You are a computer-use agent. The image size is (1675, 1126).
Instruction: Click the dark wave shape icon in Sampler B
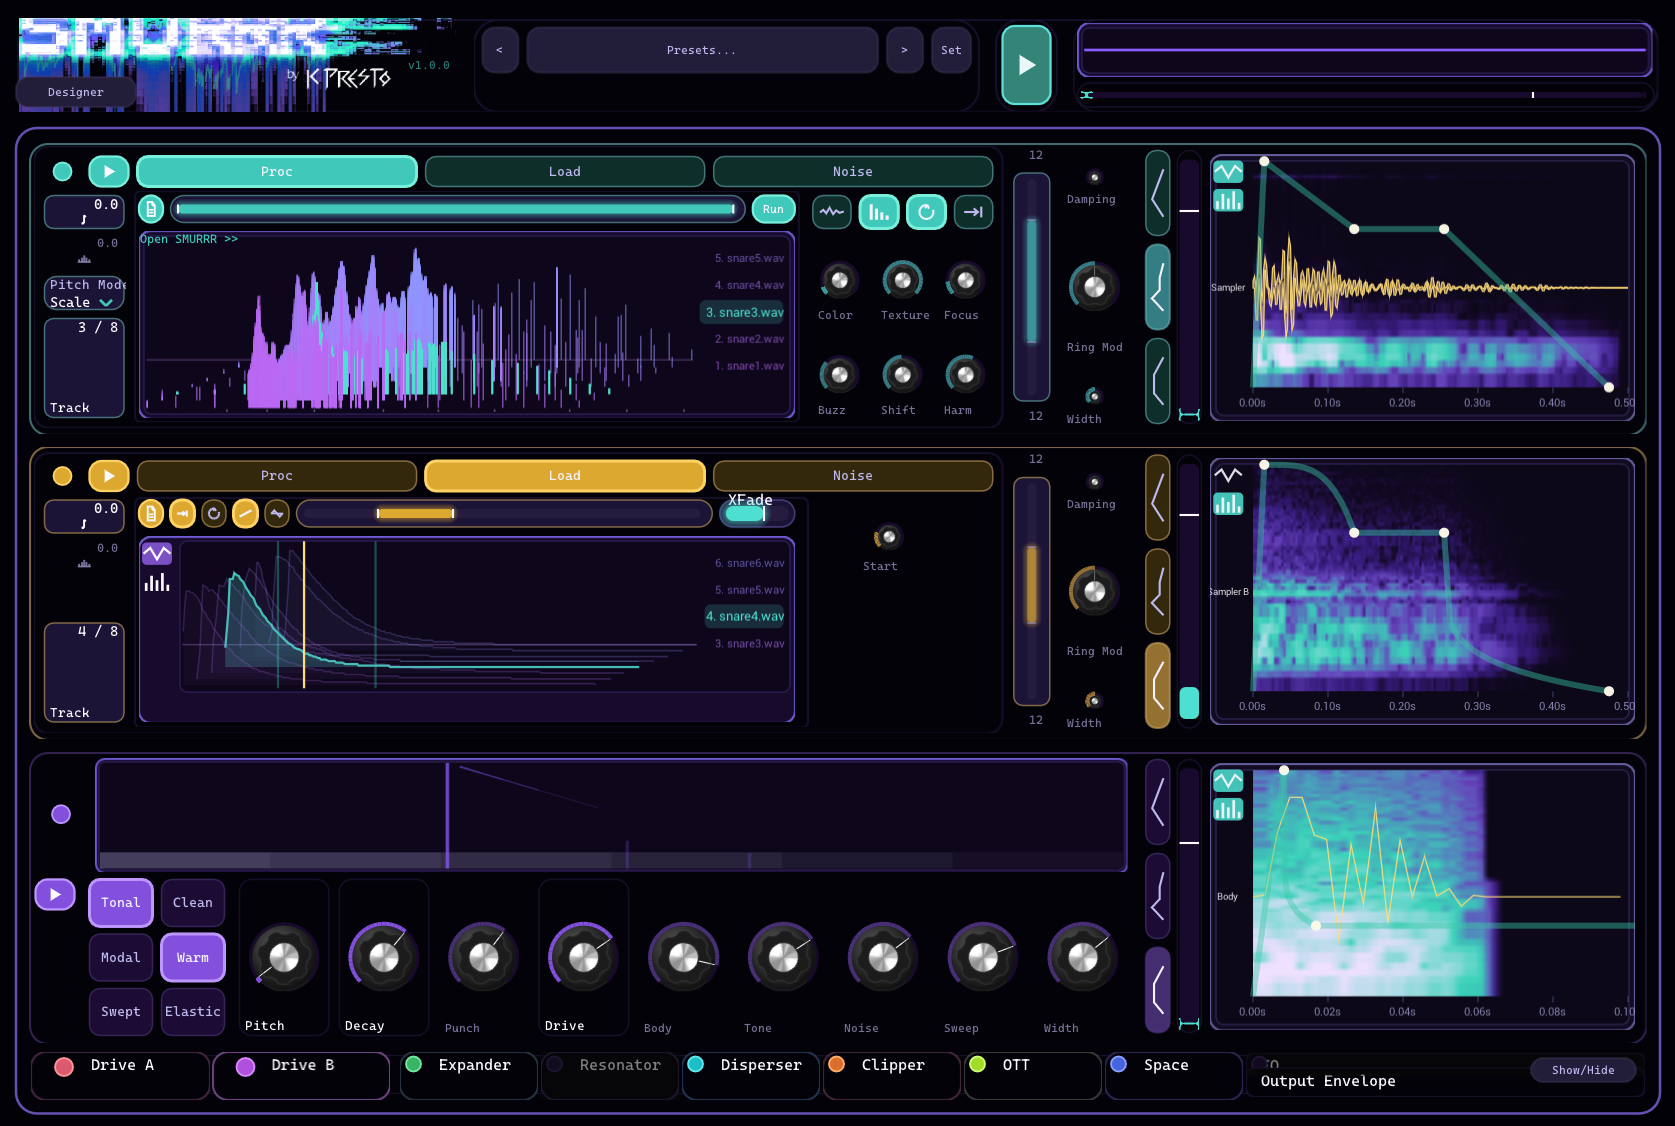point(277,514)
